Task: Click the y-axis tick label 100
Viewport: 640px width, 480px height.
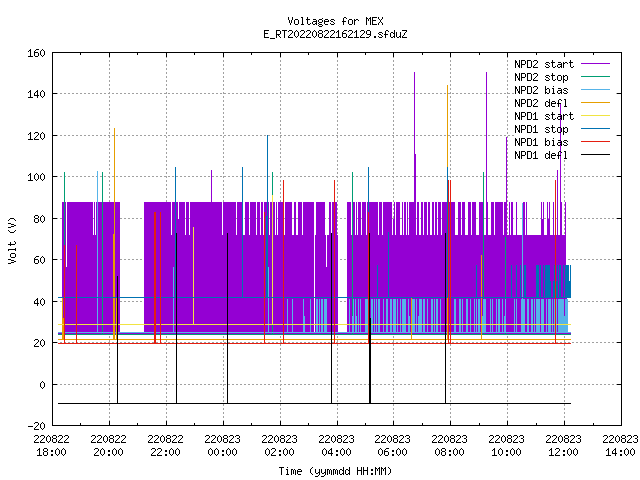Action: point(36,177)
